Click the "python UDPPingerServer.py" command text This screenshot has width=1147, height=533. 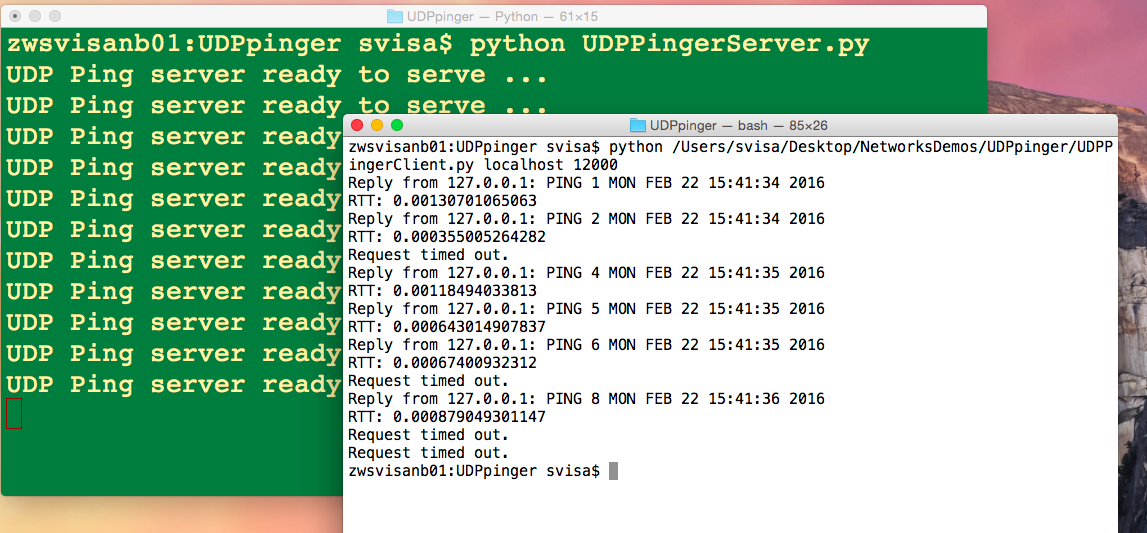669,45
